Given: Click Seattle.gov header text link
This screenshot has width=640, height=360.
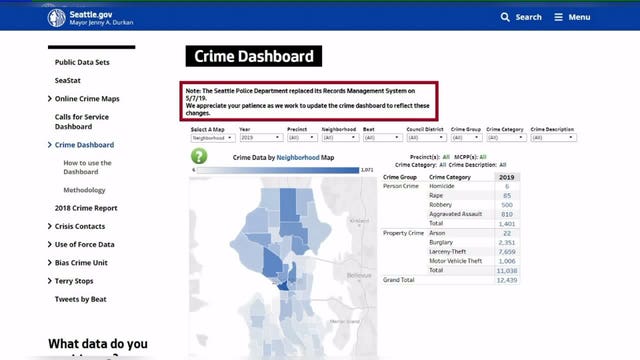Looking at the screenshot, I should (91, 14).
